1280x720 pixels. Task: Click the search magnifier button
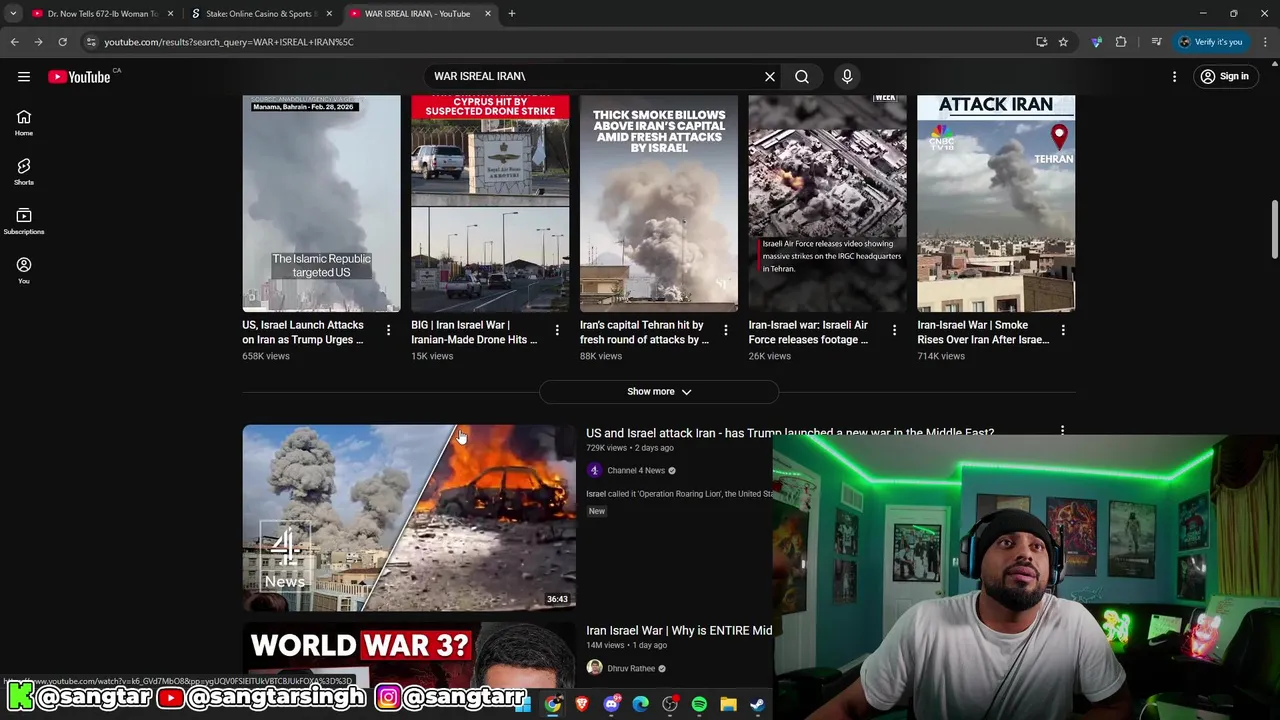click(x=802, y=76)
